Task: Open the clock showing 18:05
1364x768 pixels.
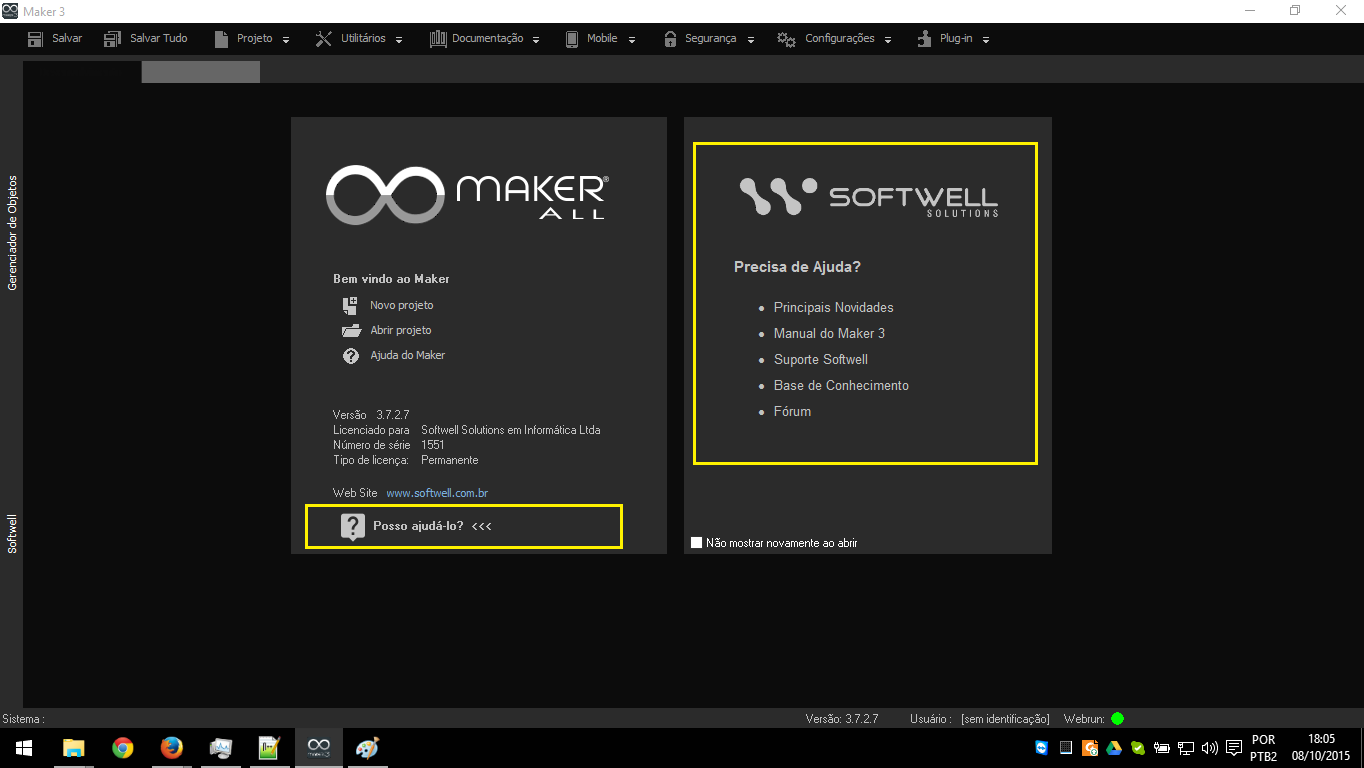Action: [x=1321, y=748]
